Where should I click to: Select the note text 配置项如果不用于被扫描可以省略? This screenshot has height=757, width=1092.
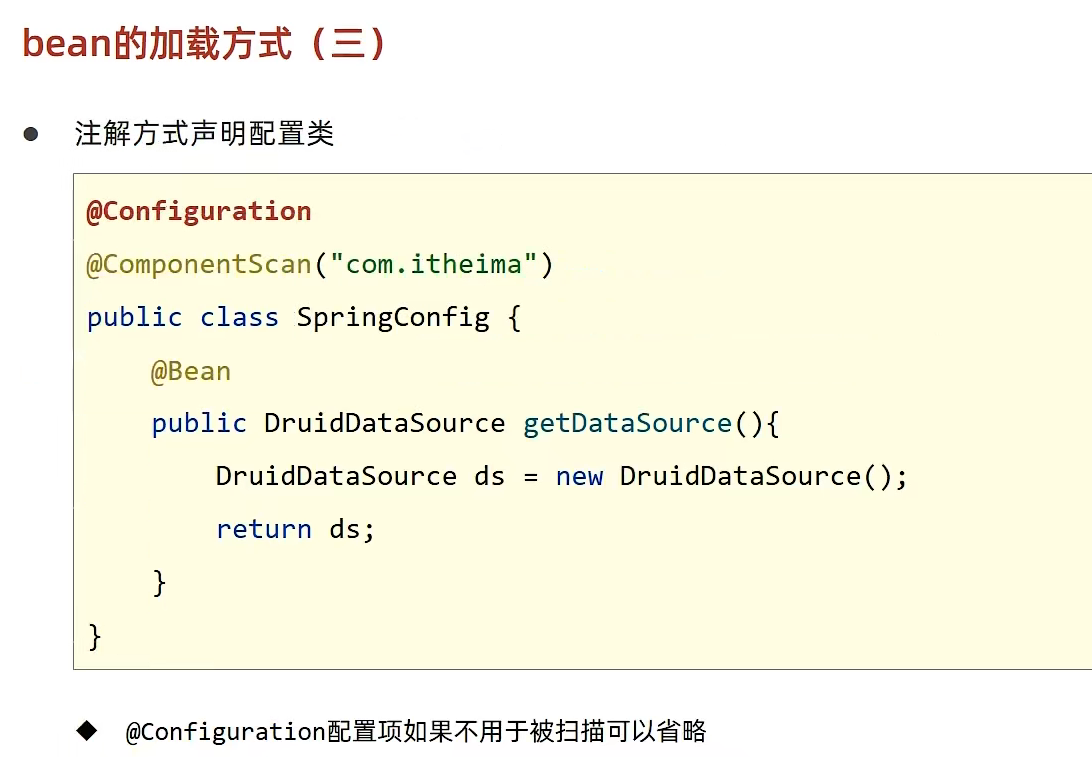(x=516, y=731)
